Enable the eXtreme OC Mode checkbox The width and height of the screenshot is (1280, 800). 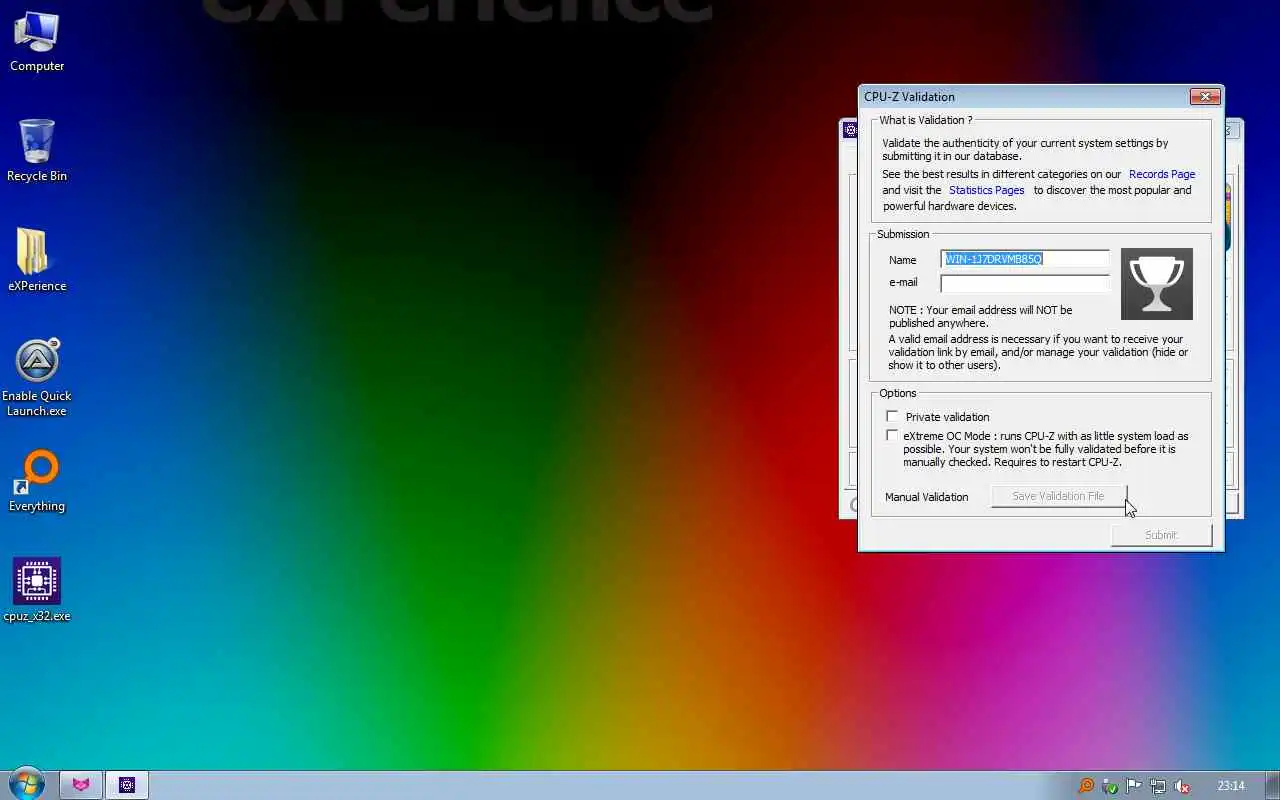pos(892,435)
